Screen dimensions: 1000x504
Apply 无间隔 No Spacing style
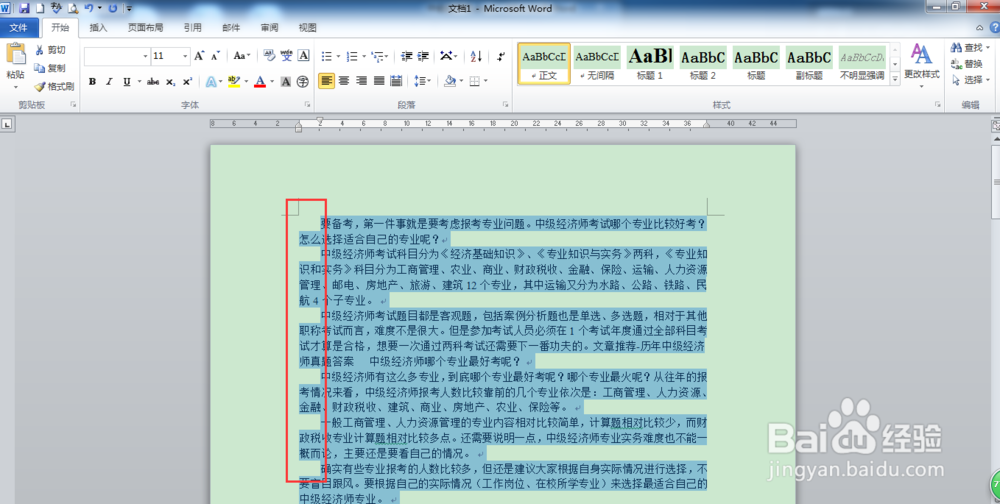coord(597,63)
